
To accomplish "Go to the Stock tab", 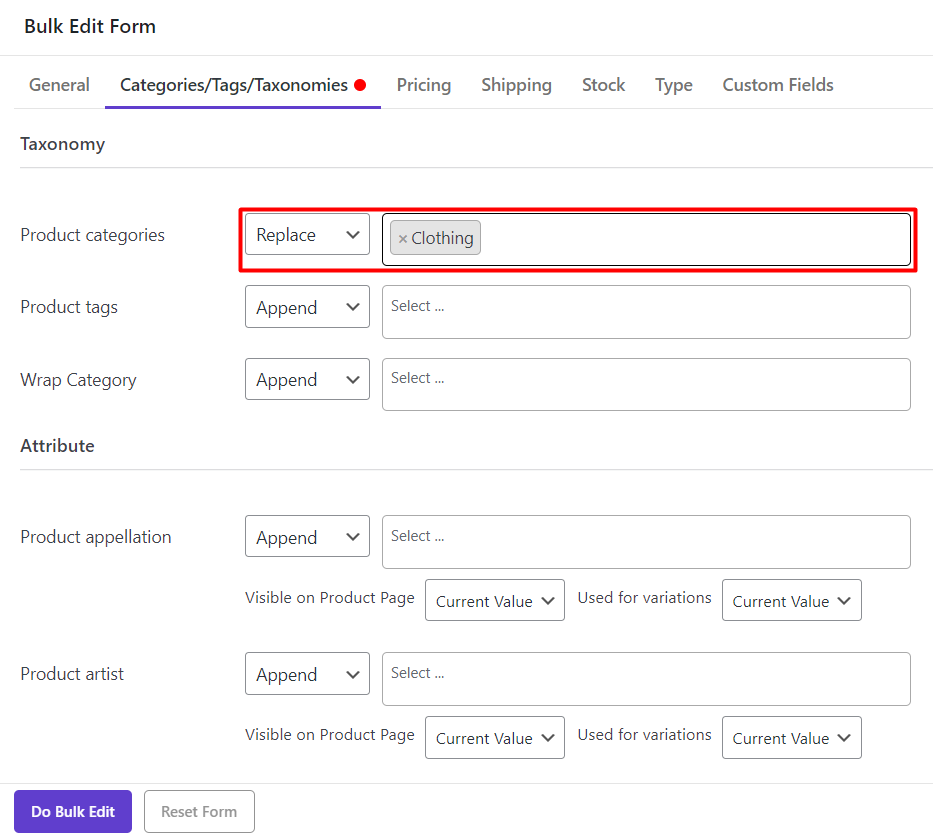I will (603, 85).
